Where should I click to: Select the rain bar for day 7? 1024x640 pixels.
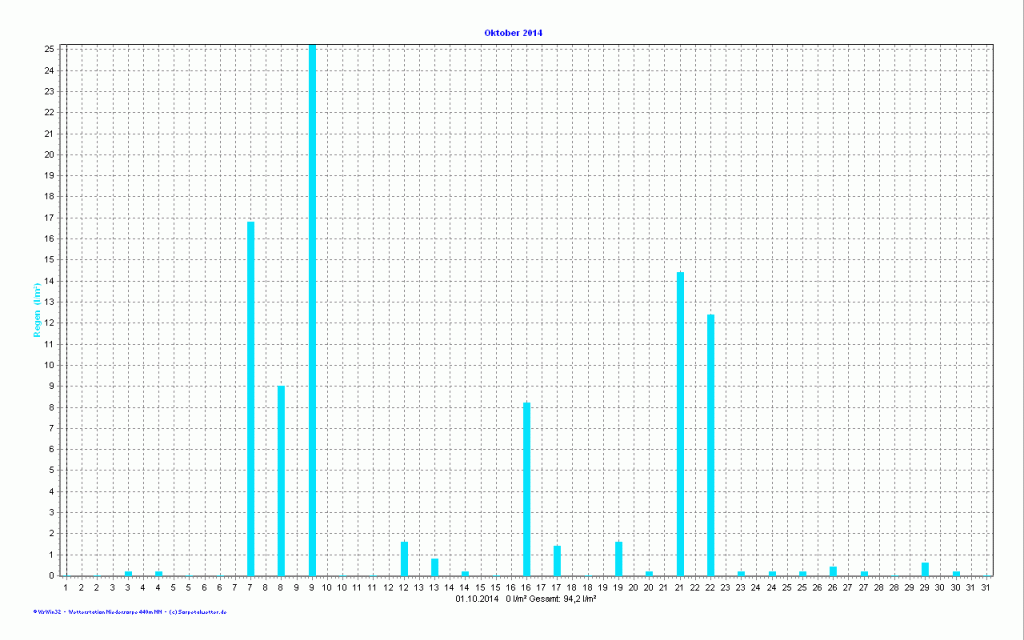251,398
